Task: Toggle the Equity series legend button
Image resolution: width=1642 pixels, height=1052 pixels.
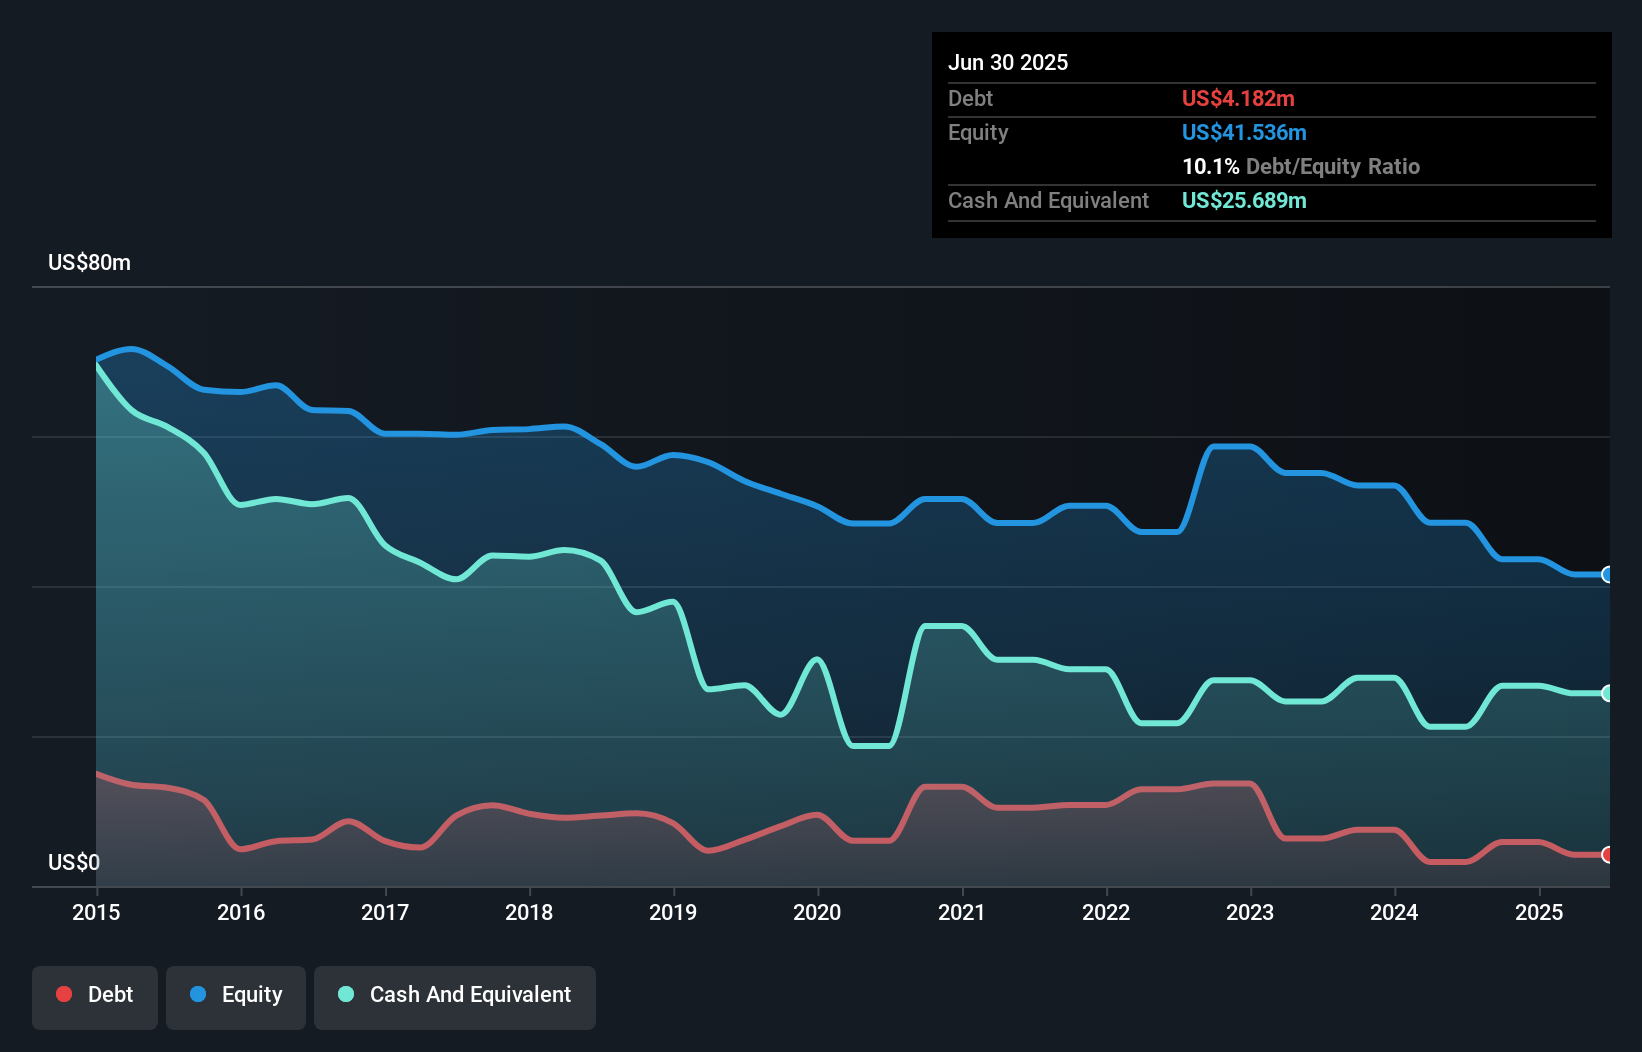Action: 236,996
